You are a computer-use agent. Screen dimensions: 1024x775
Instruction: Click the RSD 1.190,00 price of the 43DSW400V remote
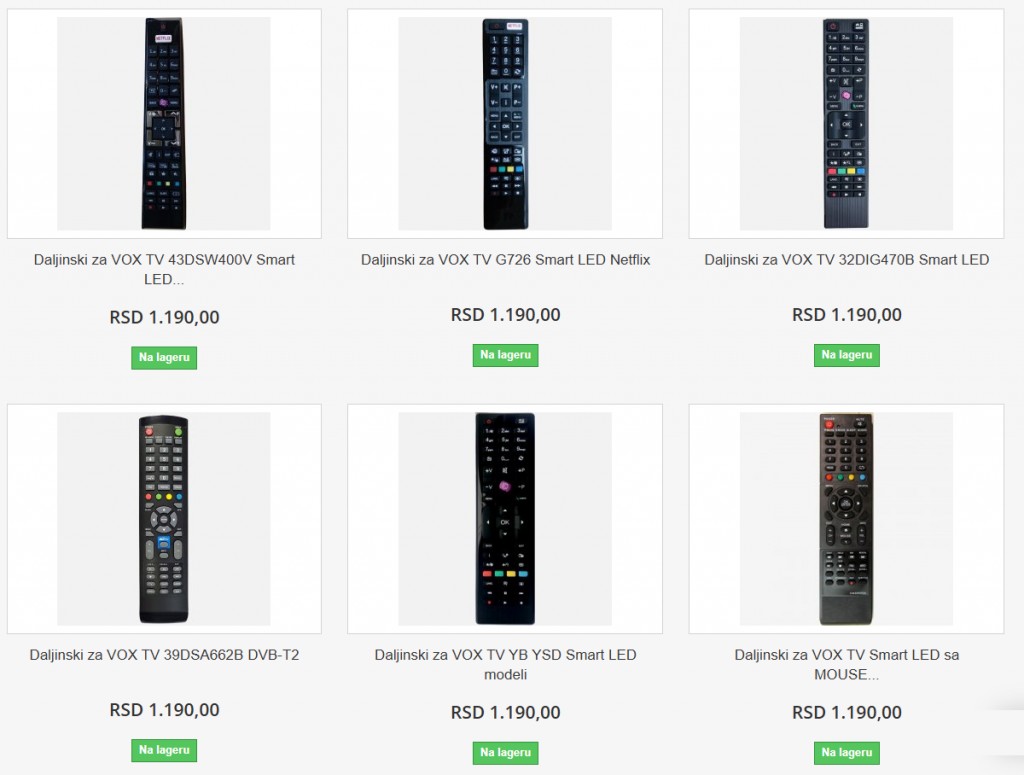[164, 318]
